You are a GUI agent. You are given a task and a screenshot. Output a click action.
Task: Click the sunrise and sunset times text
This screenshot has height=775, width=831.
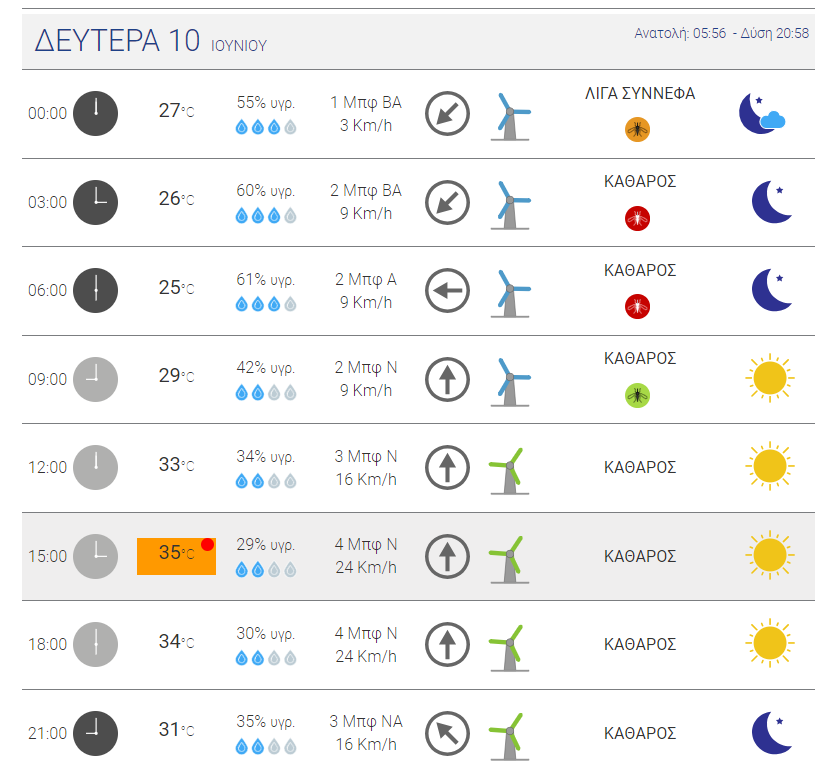[x=721, y=33]
